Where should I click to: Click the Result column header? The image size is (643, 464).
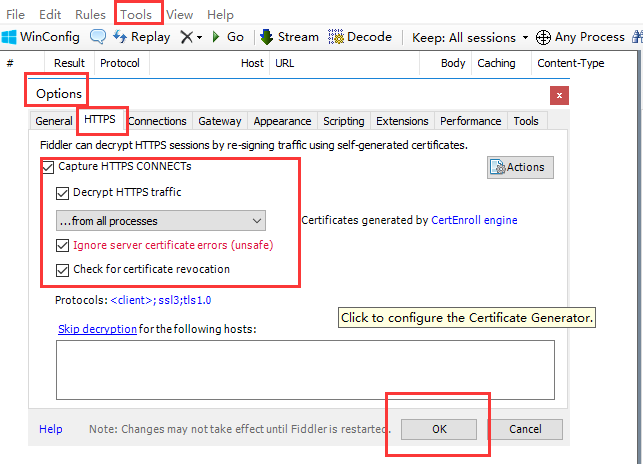(69, 63)
